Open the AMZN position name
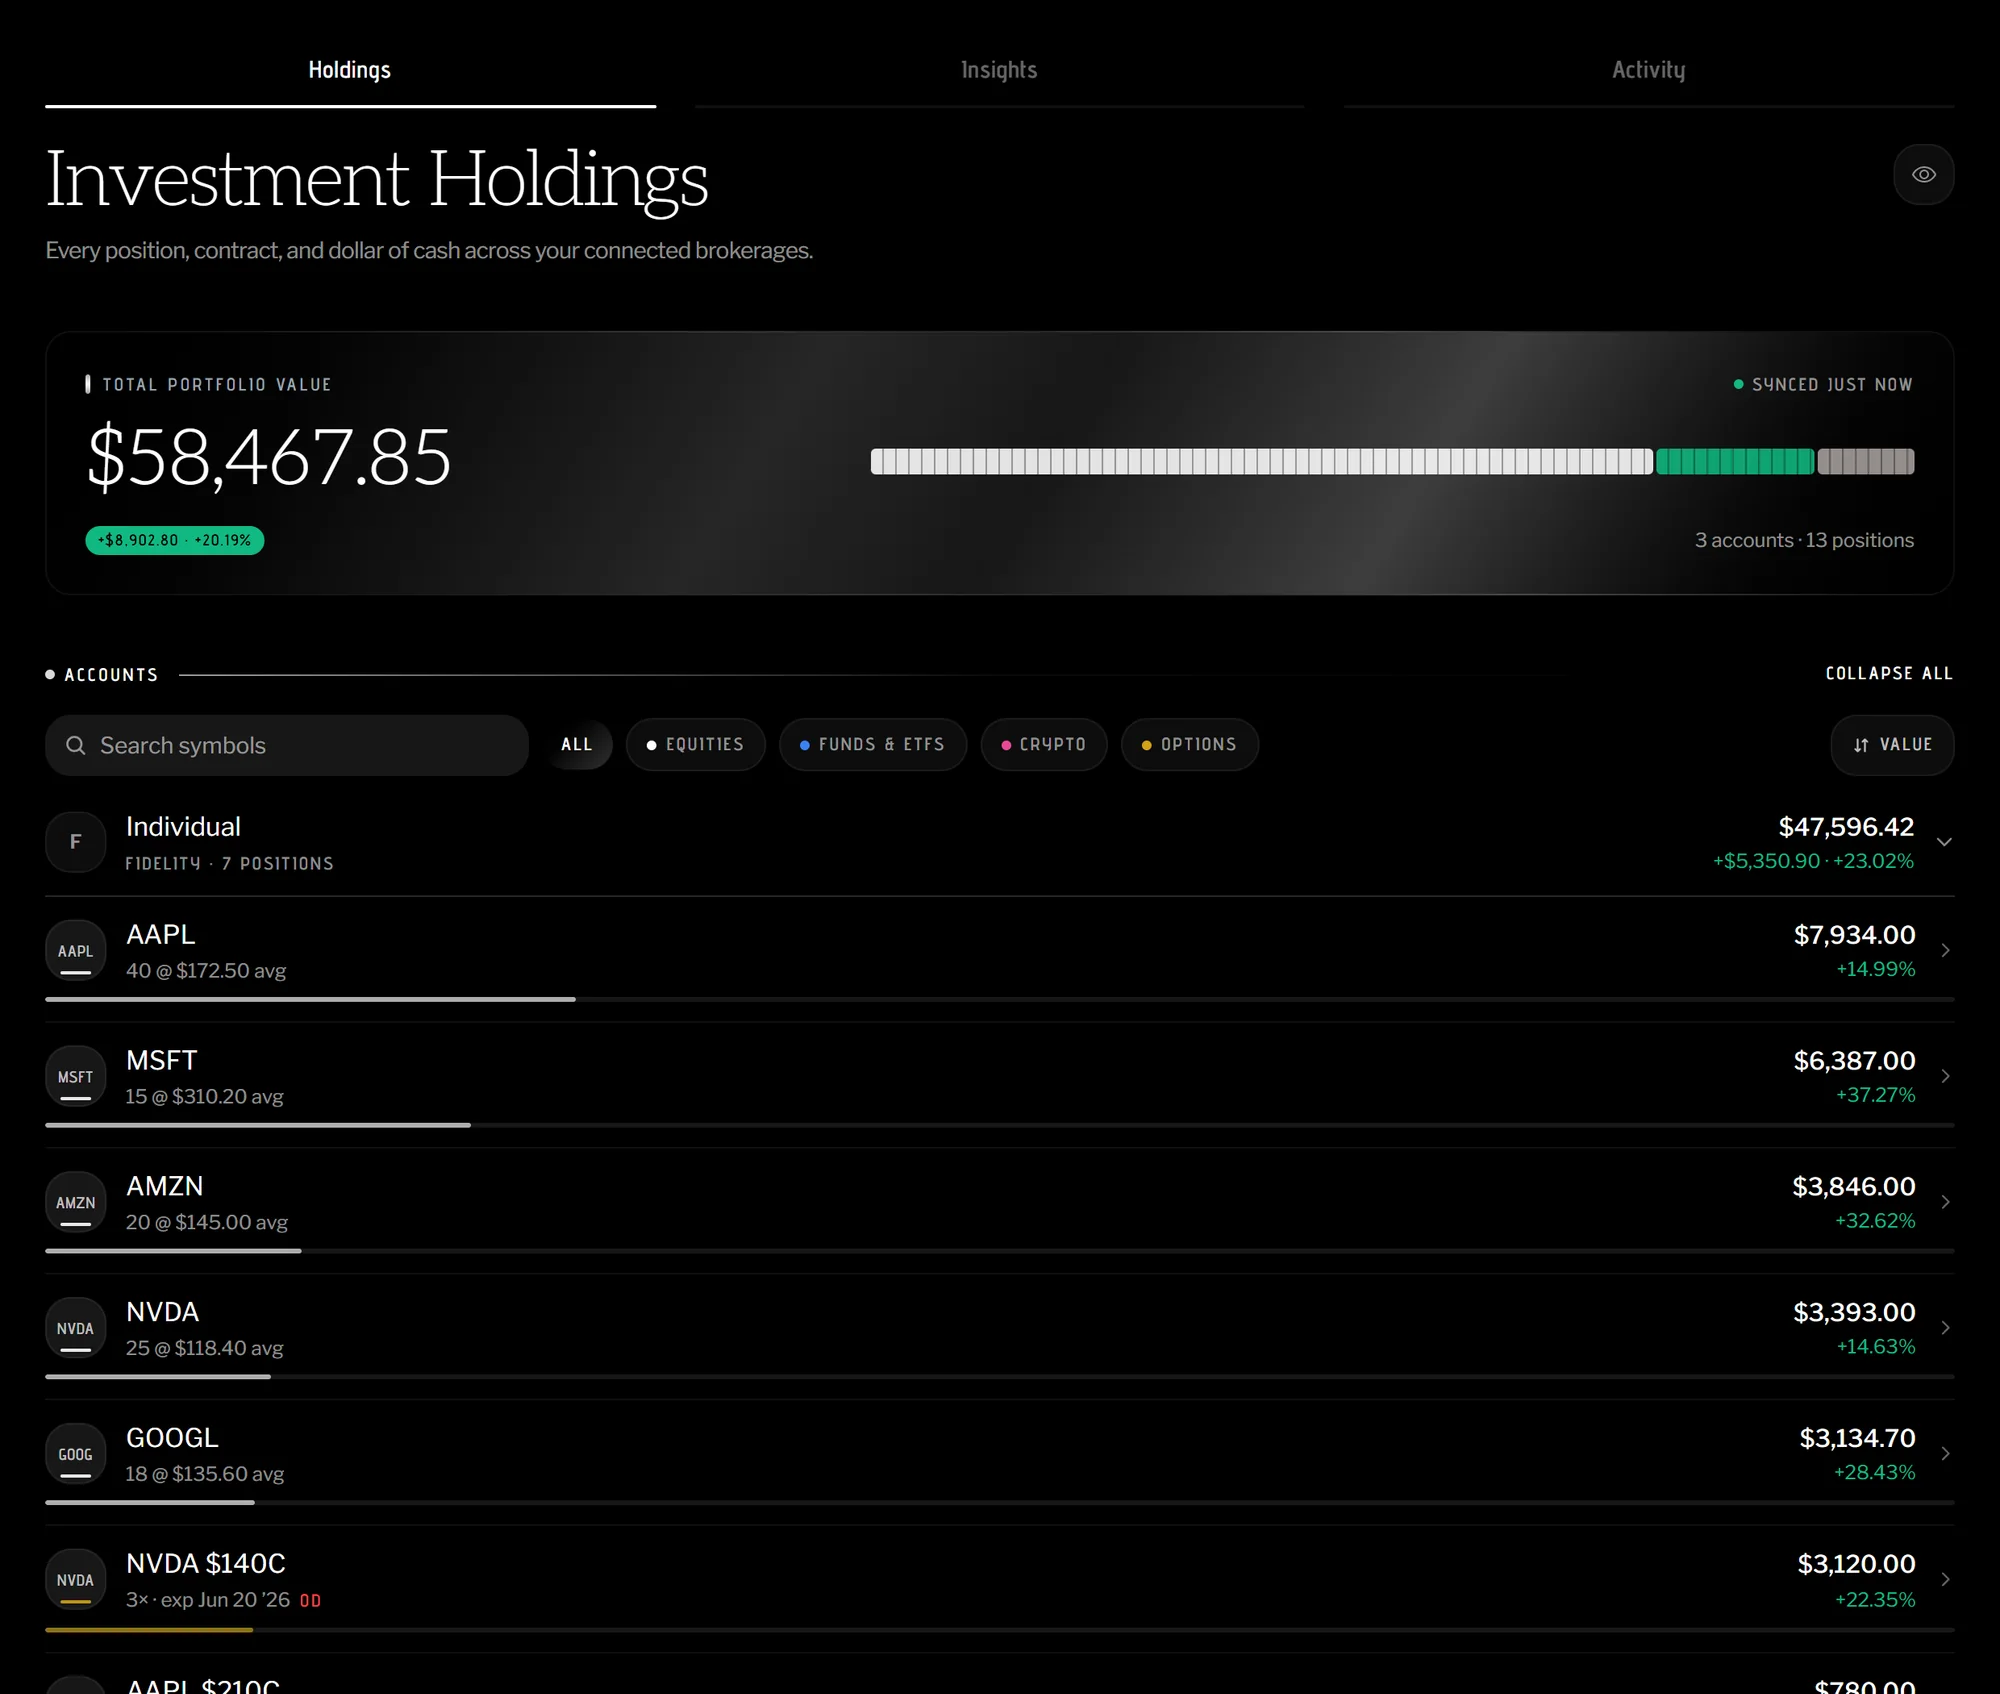 click(x=164, y=1186)
